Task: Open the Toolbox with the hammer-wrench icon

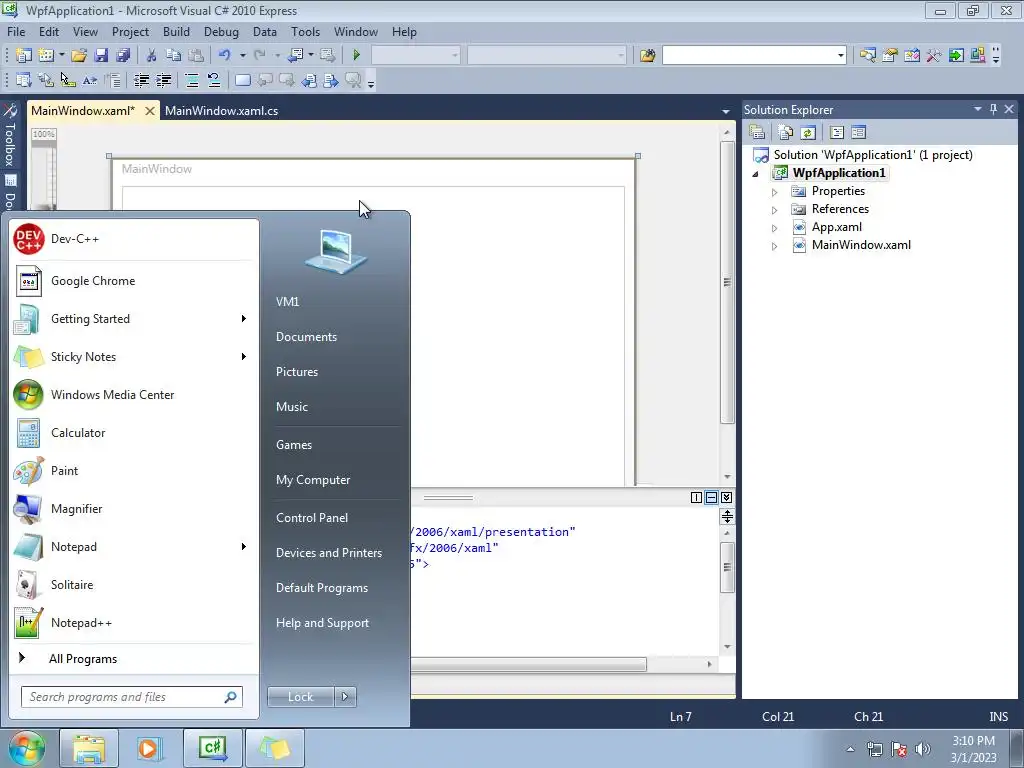Action: click(x=934, y=56)
